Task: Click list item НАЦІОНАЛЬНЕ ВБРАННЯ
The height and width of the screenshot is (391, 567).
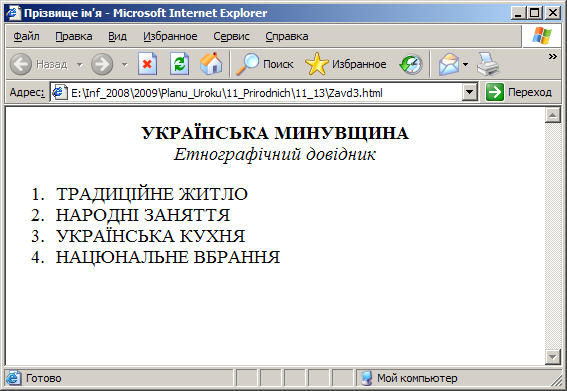Action: (168, 257)
